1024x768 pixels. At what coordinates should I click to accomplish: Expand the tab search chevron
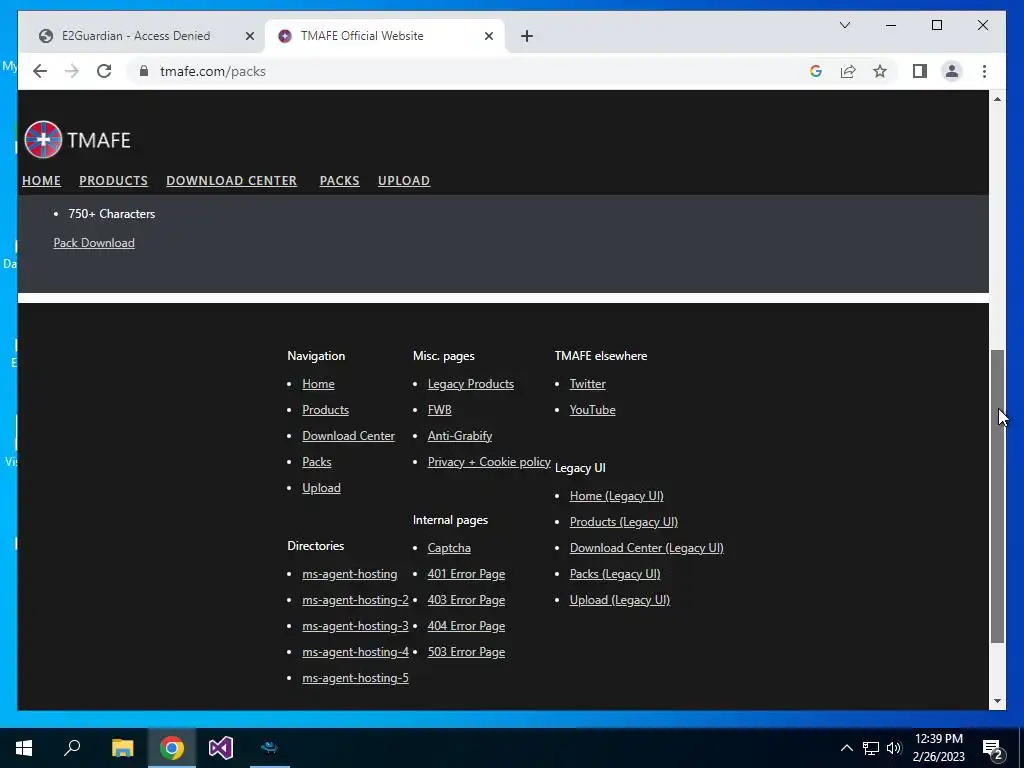pyautogui.click(x=844, y=25)
